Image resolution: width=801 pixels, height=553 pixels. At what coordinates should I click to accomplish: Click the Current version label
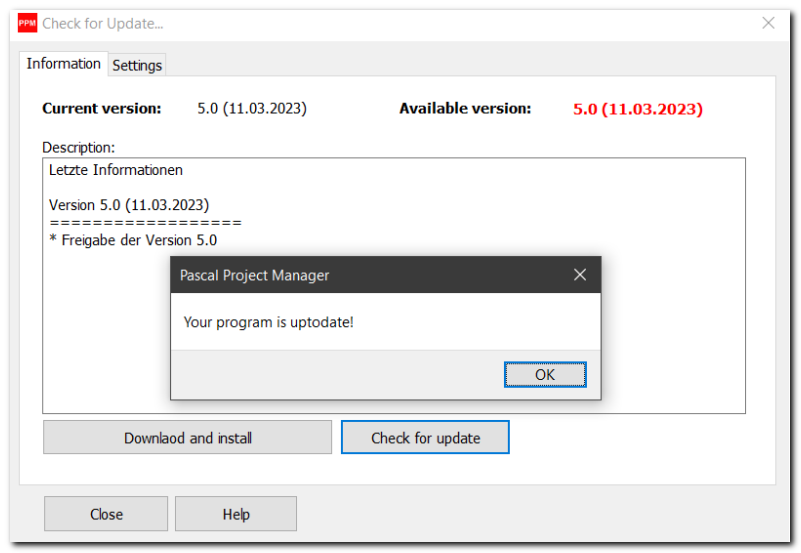coord(101,108)
